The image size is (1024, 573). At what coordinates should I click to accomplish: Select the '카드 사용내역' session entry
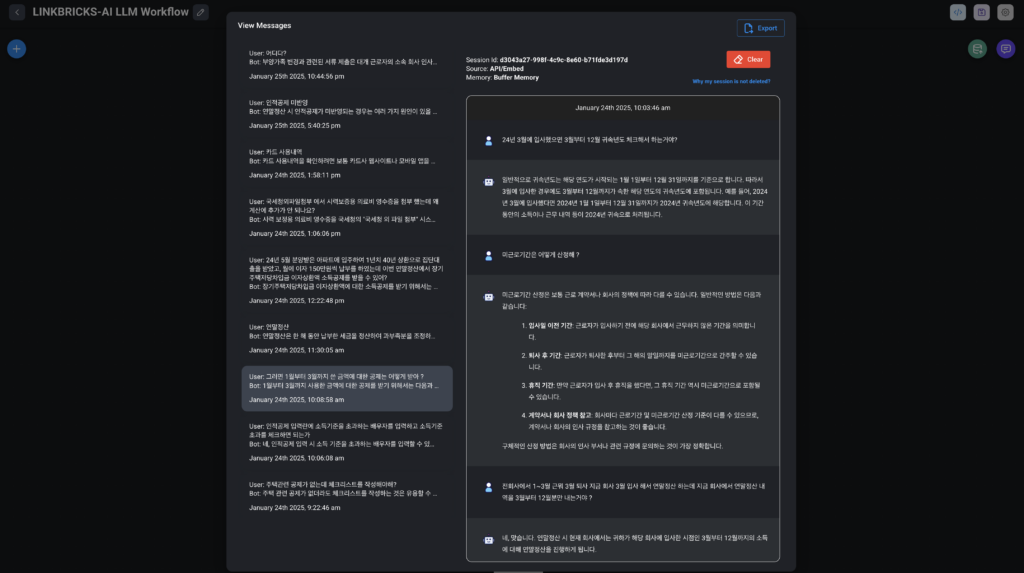(345, 162)
